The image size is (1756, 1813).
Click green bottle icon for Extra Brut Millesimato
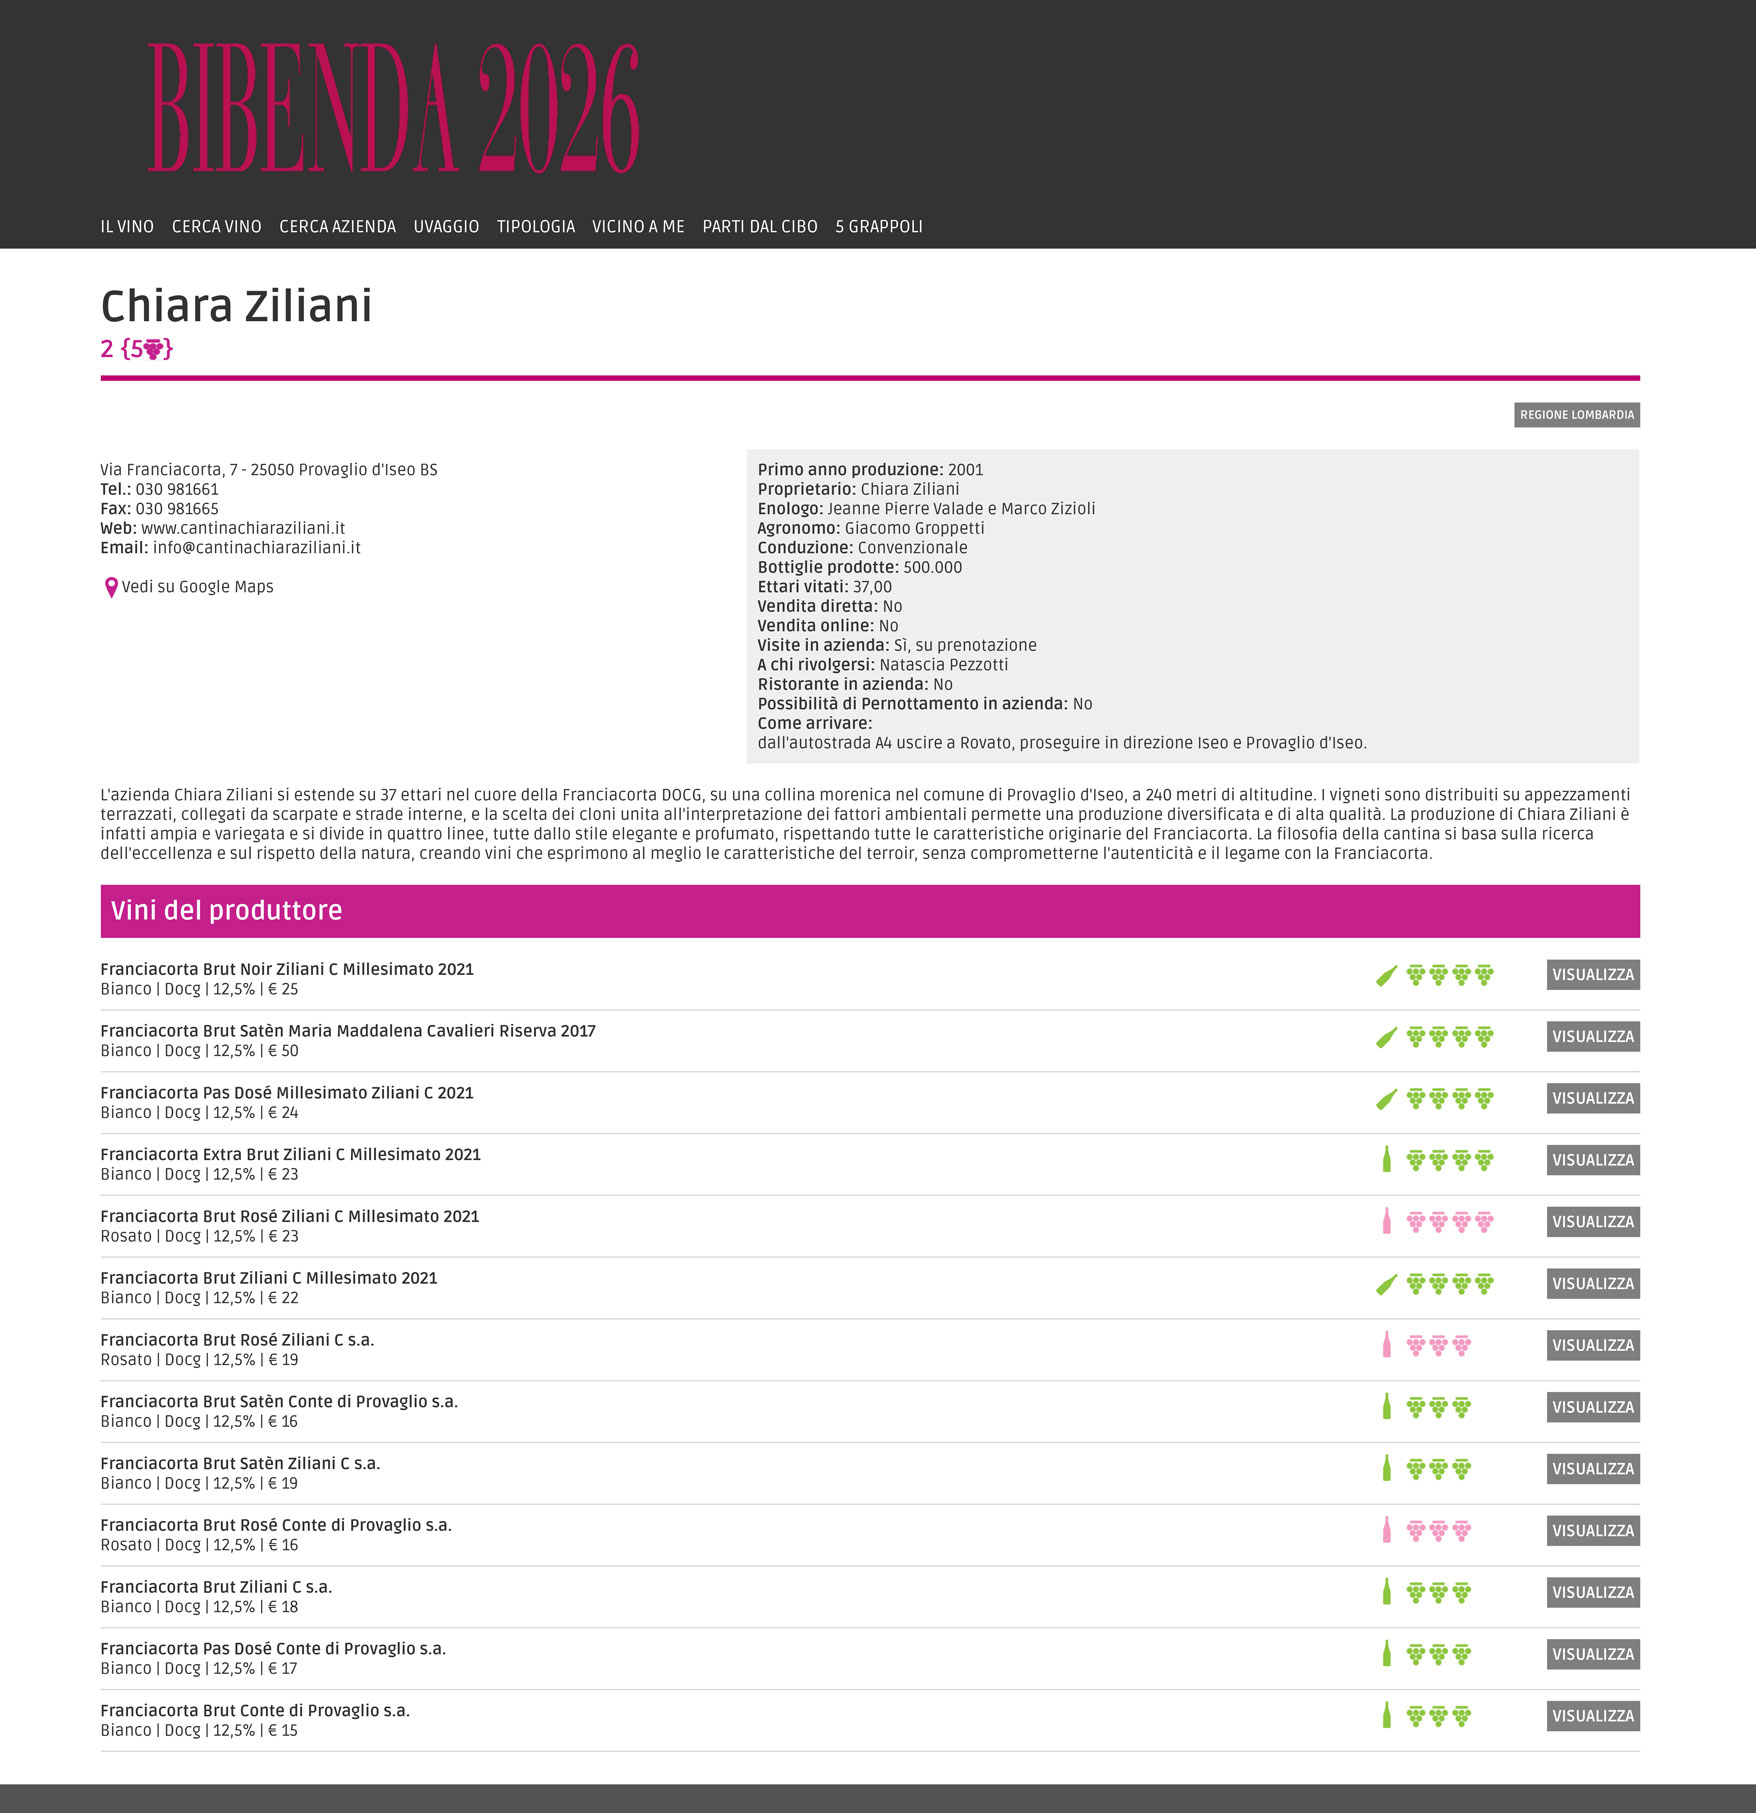1386,1160
